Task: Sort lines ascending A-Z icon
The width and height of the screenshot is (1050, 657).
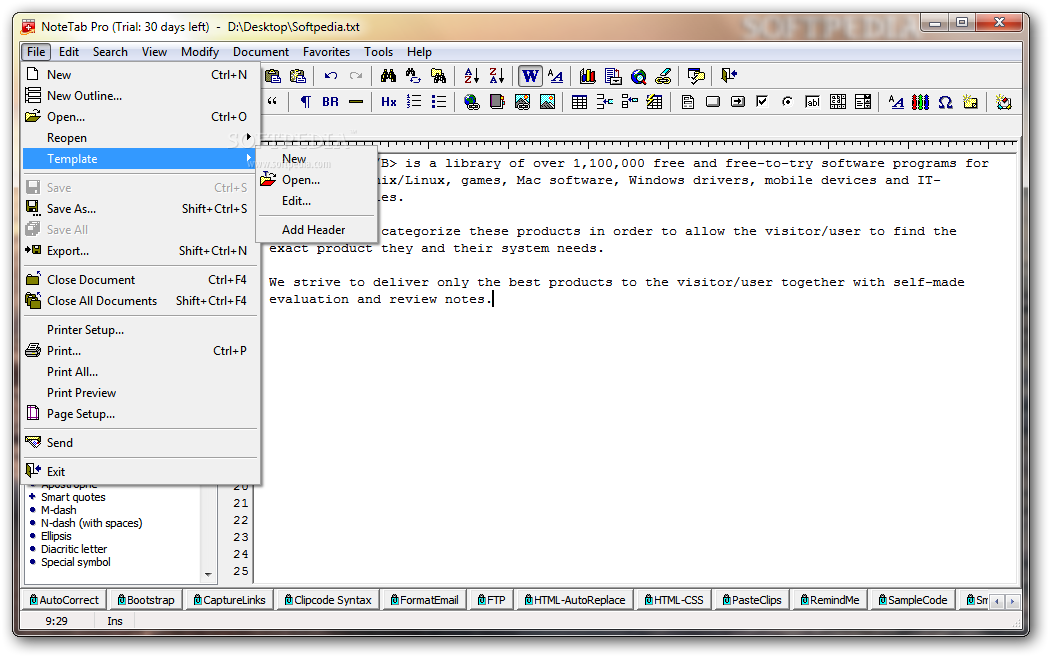Action: point(471,76)
